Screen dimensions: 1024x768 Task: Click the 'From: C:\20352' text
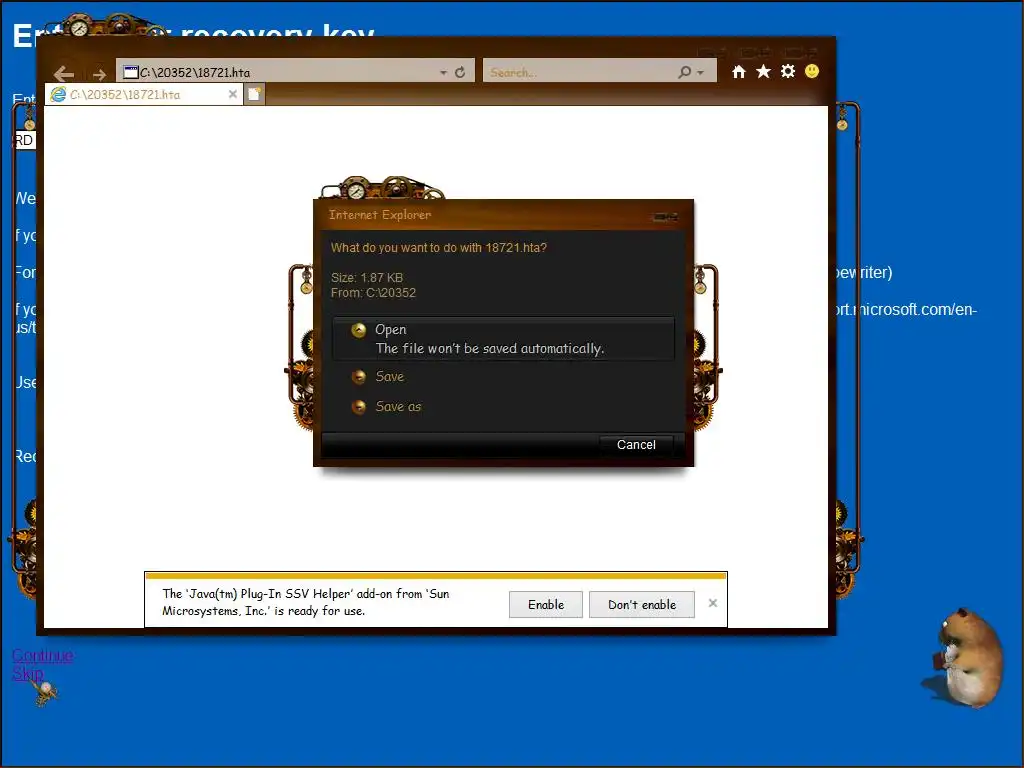pos(373,293)
